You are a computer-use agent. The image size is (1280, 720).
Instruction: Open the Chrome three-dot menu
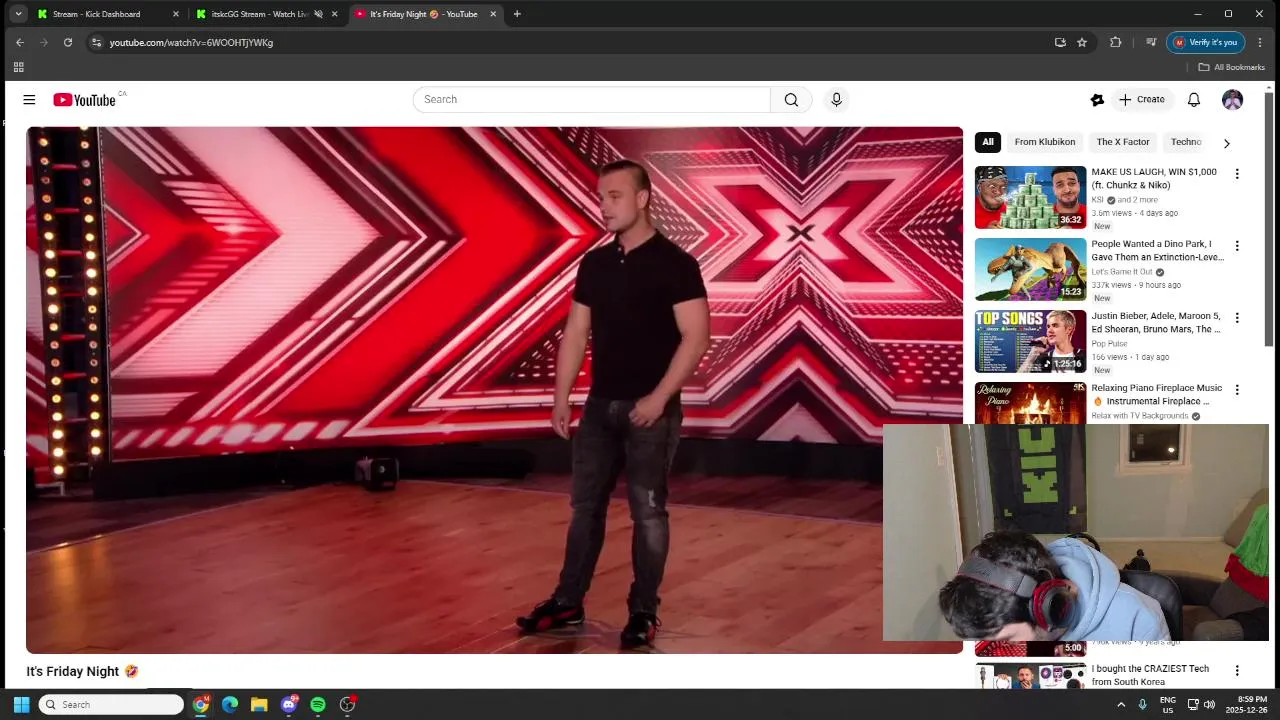(1260, 42)
